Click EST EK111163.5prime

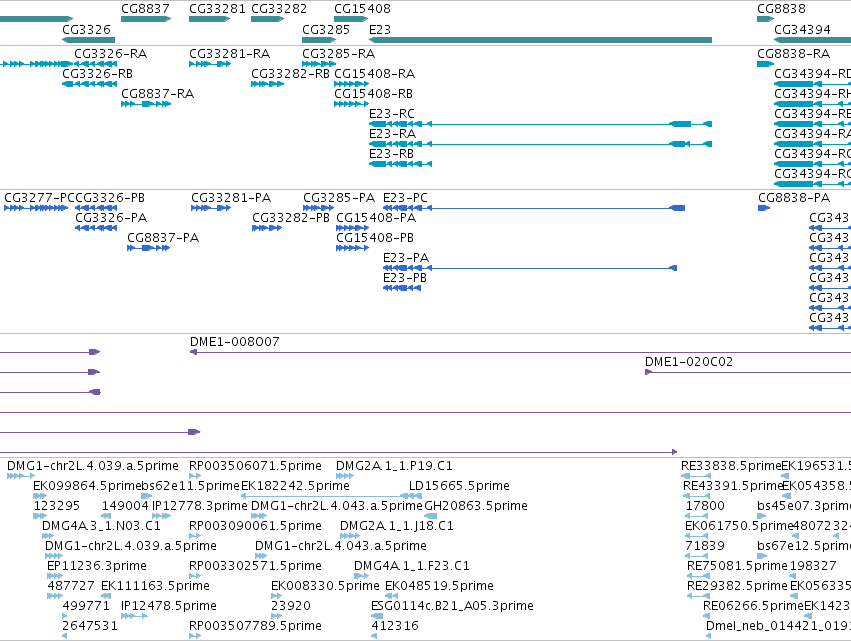(x=106, y=596)
